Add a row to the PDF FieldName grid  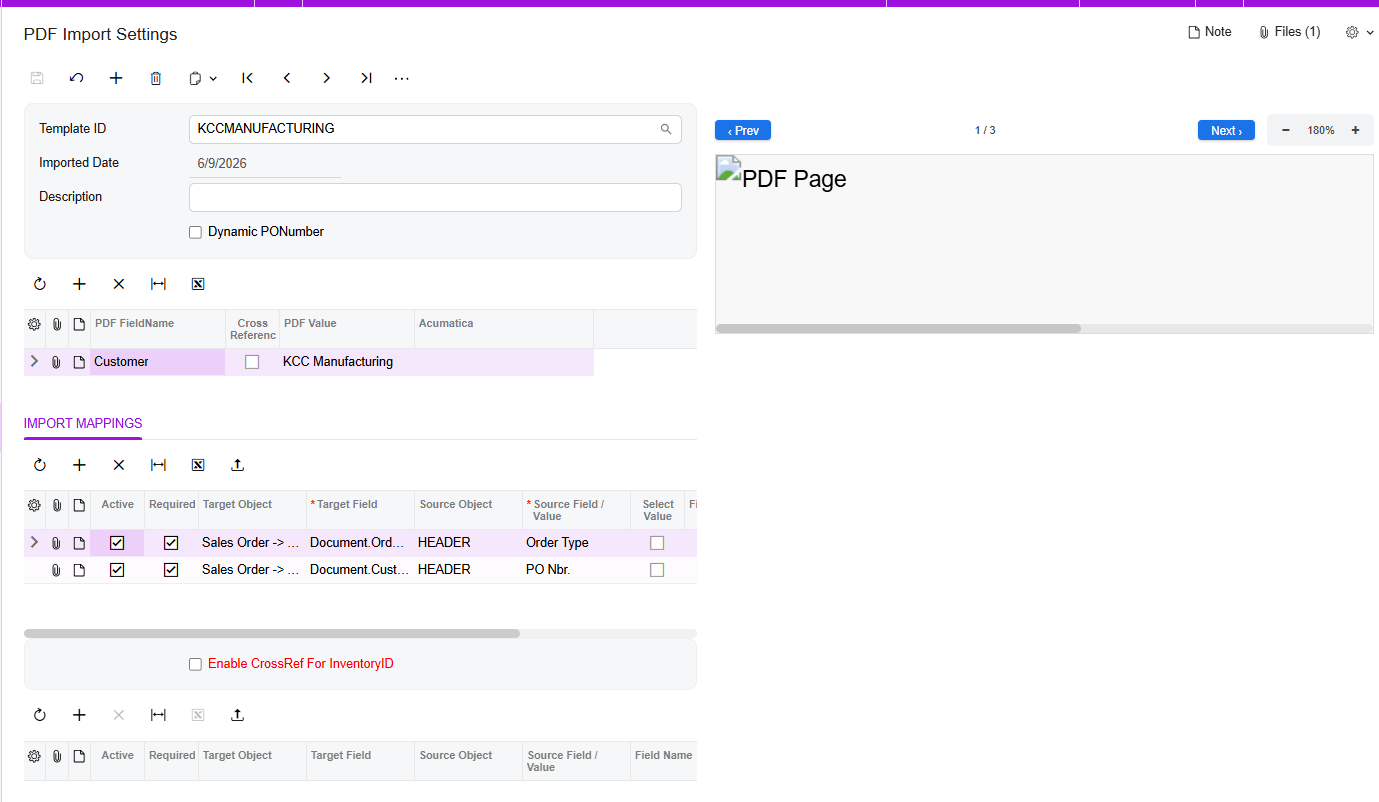[80, 284]
